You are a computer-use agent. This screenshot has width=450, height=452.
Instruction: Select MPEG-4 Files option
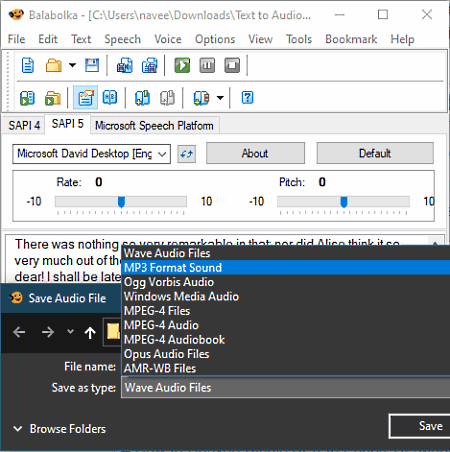[286, 311]
